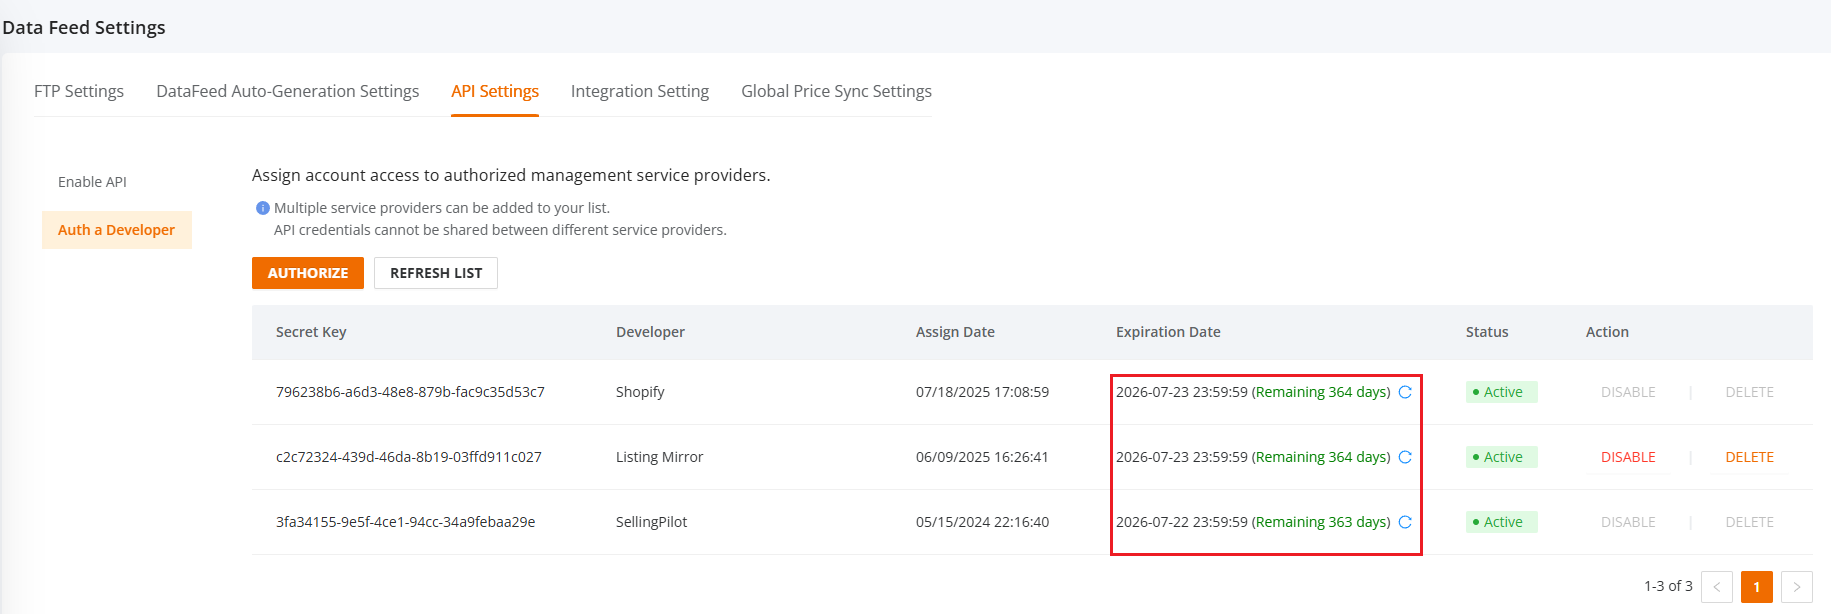Select the API Settings tab
Viewport: 1831px width, 614px height.
pos(495,91)
